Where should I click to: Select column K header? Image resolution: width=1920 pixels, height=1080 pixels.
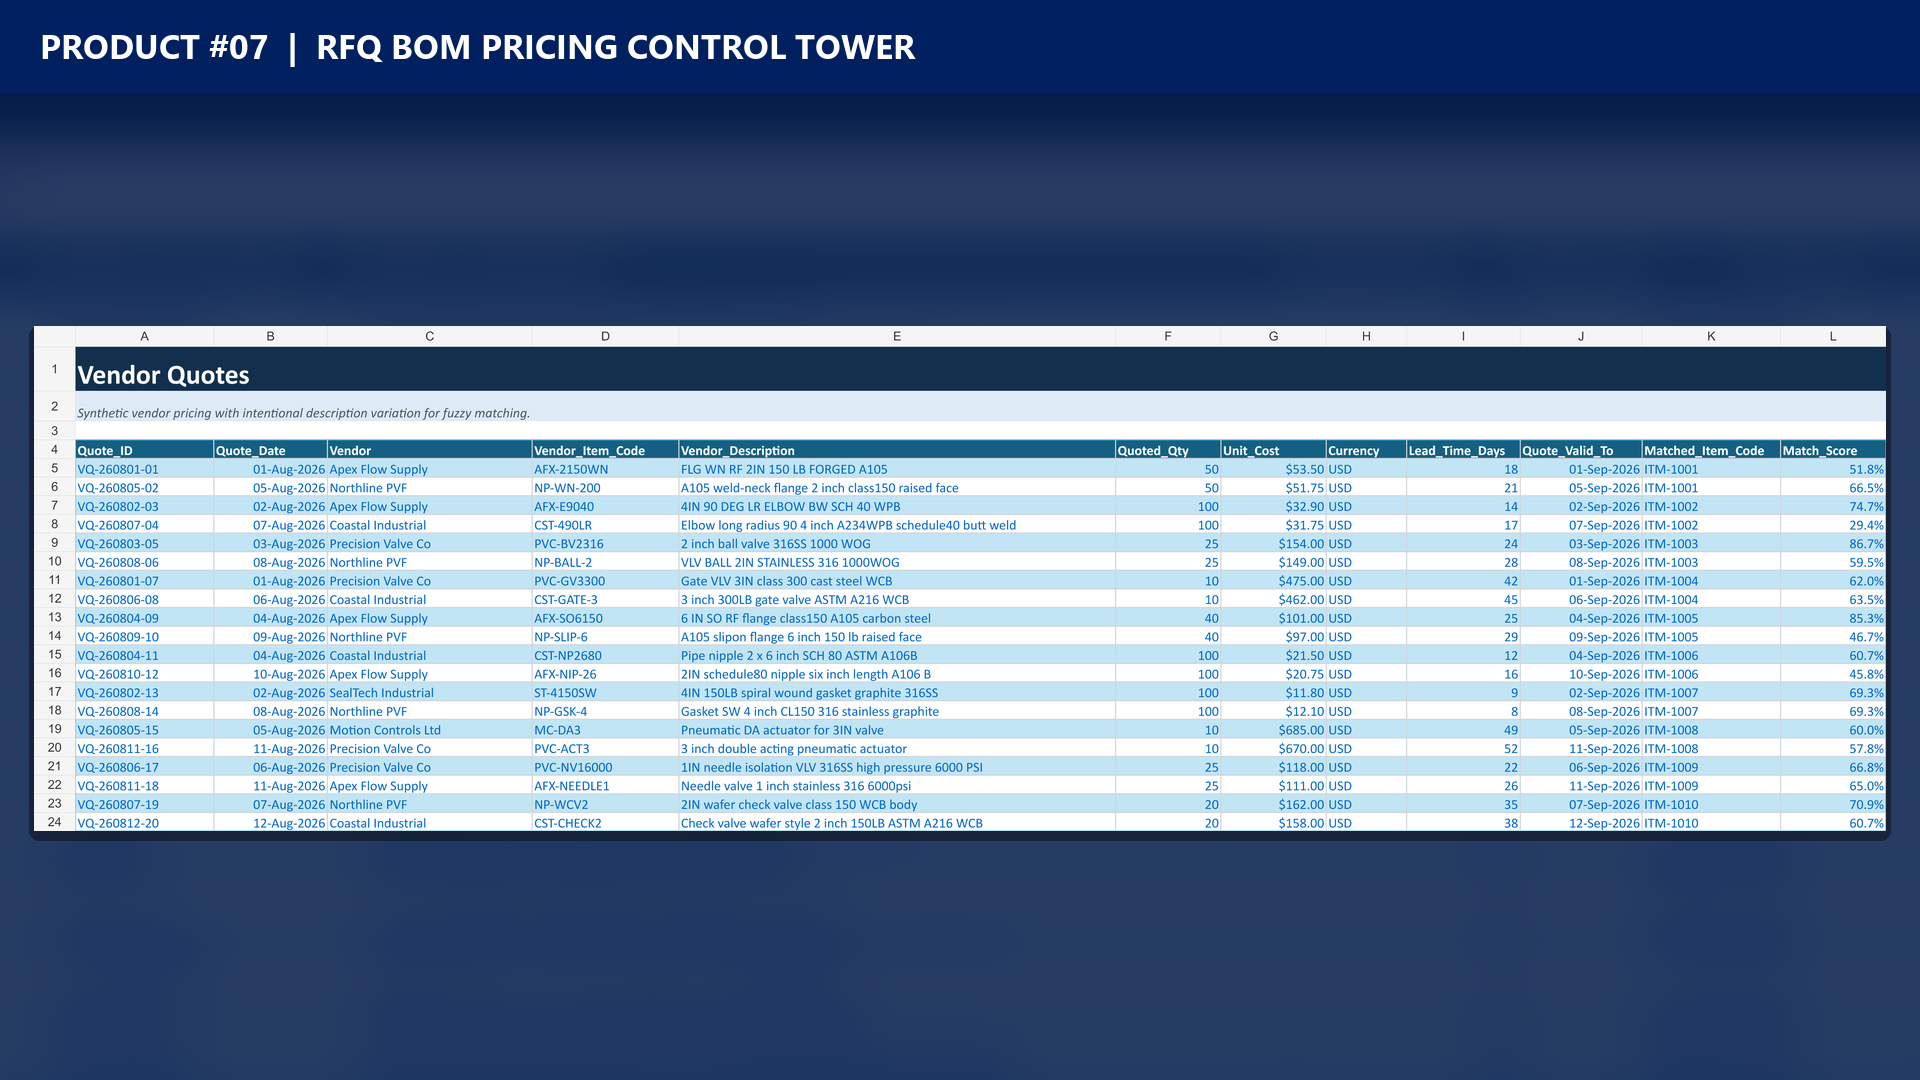click(1710, 336)
